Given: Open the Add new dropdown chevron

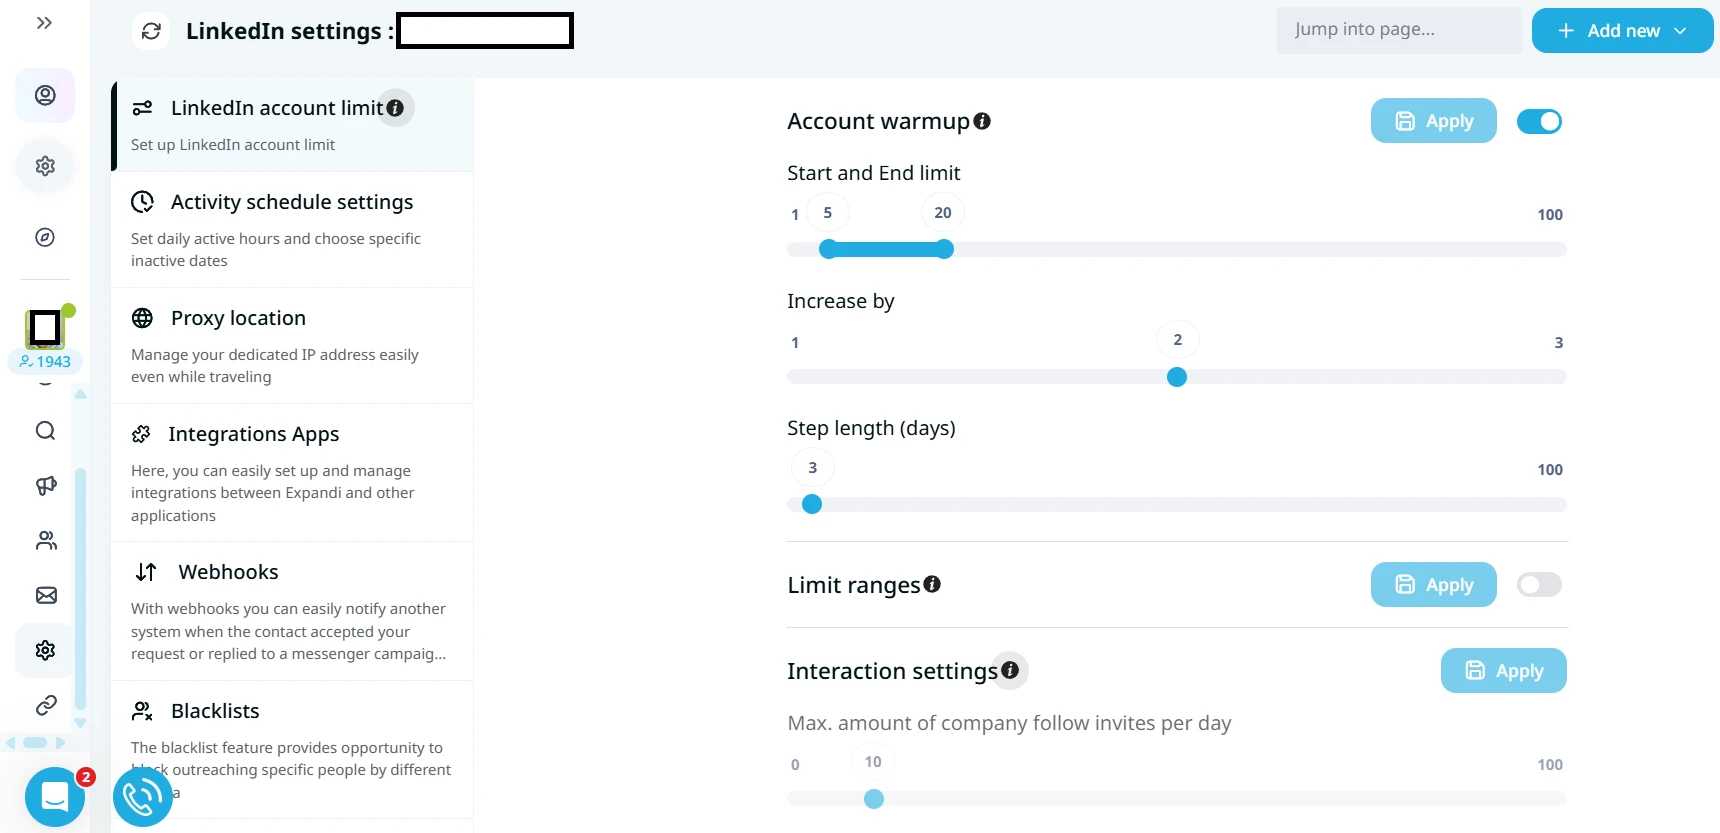Looking at the screenshot, I should (x=1680, y=31).
